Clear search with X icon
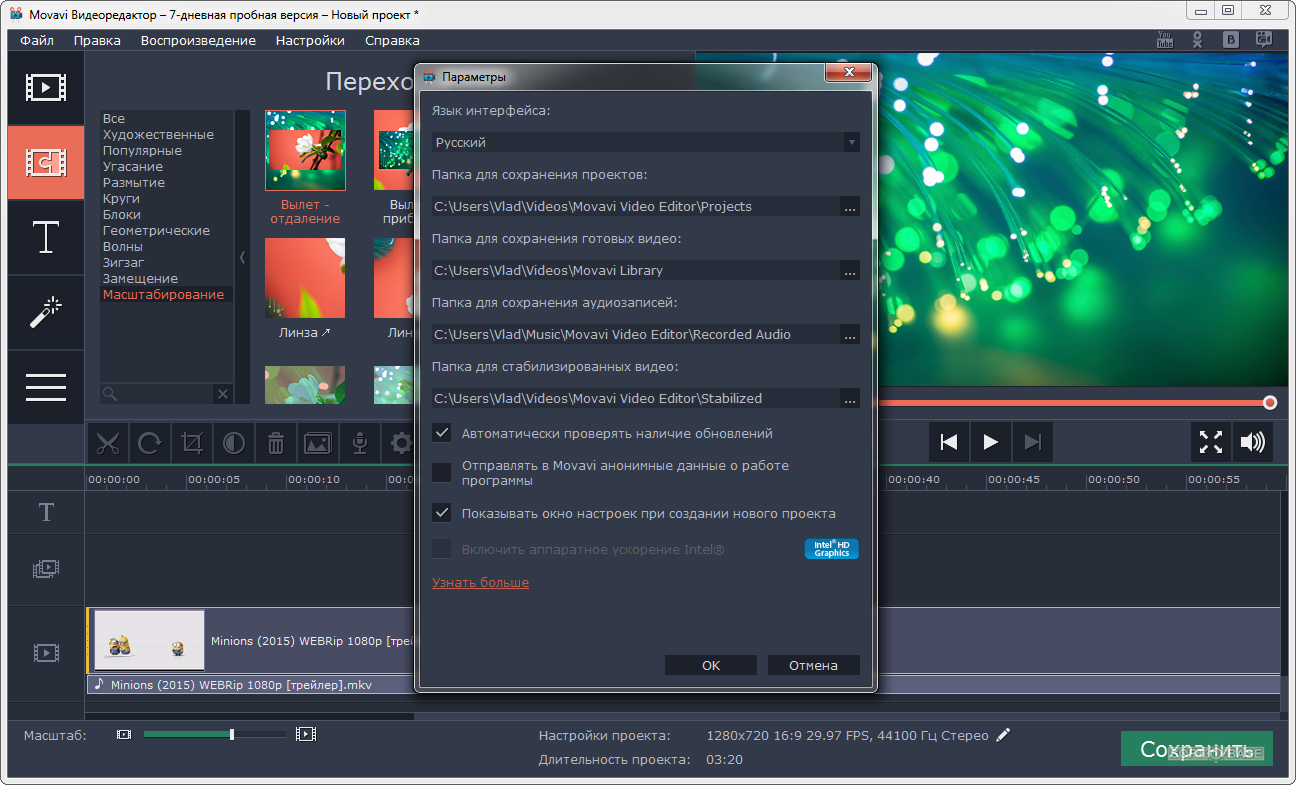Image resolution: width=1296 pixels, height=785 pixels. [223, 394]
